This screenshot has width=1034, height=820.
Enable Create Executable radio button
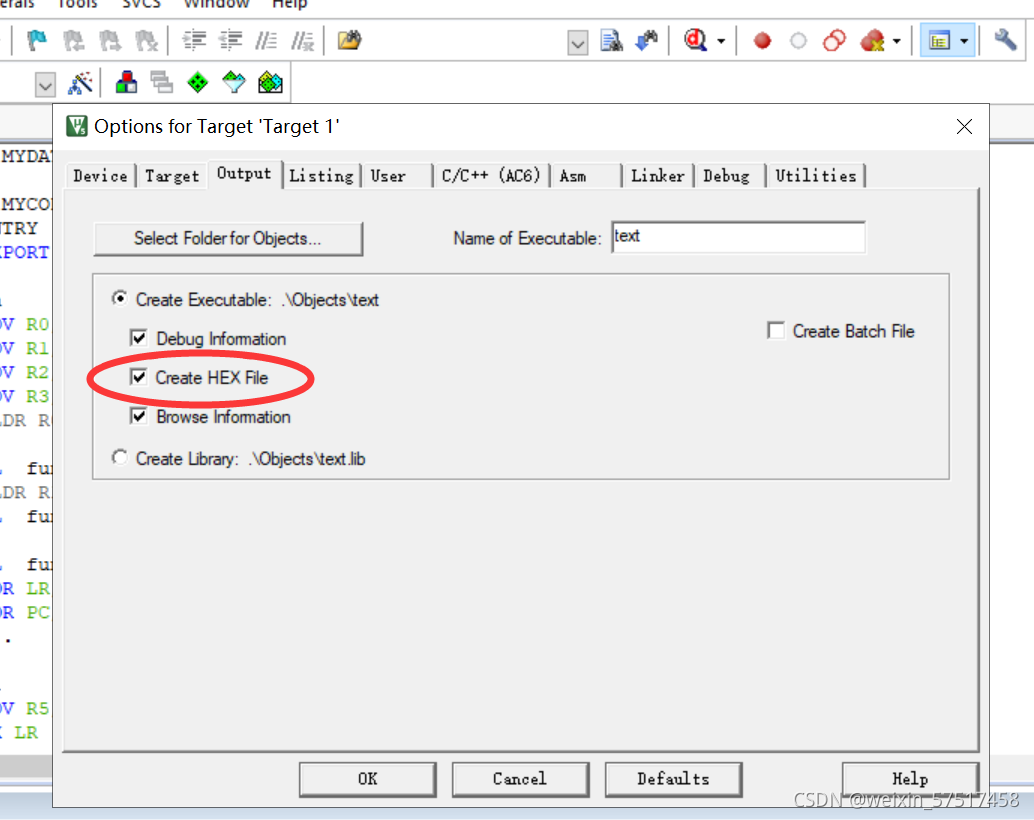tap(119, 299)
